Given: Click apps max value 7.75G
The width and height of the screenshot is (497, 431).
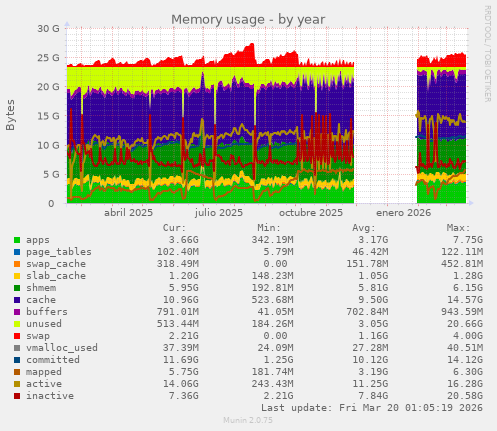Looking at the screenshot, I should (468, 240).
